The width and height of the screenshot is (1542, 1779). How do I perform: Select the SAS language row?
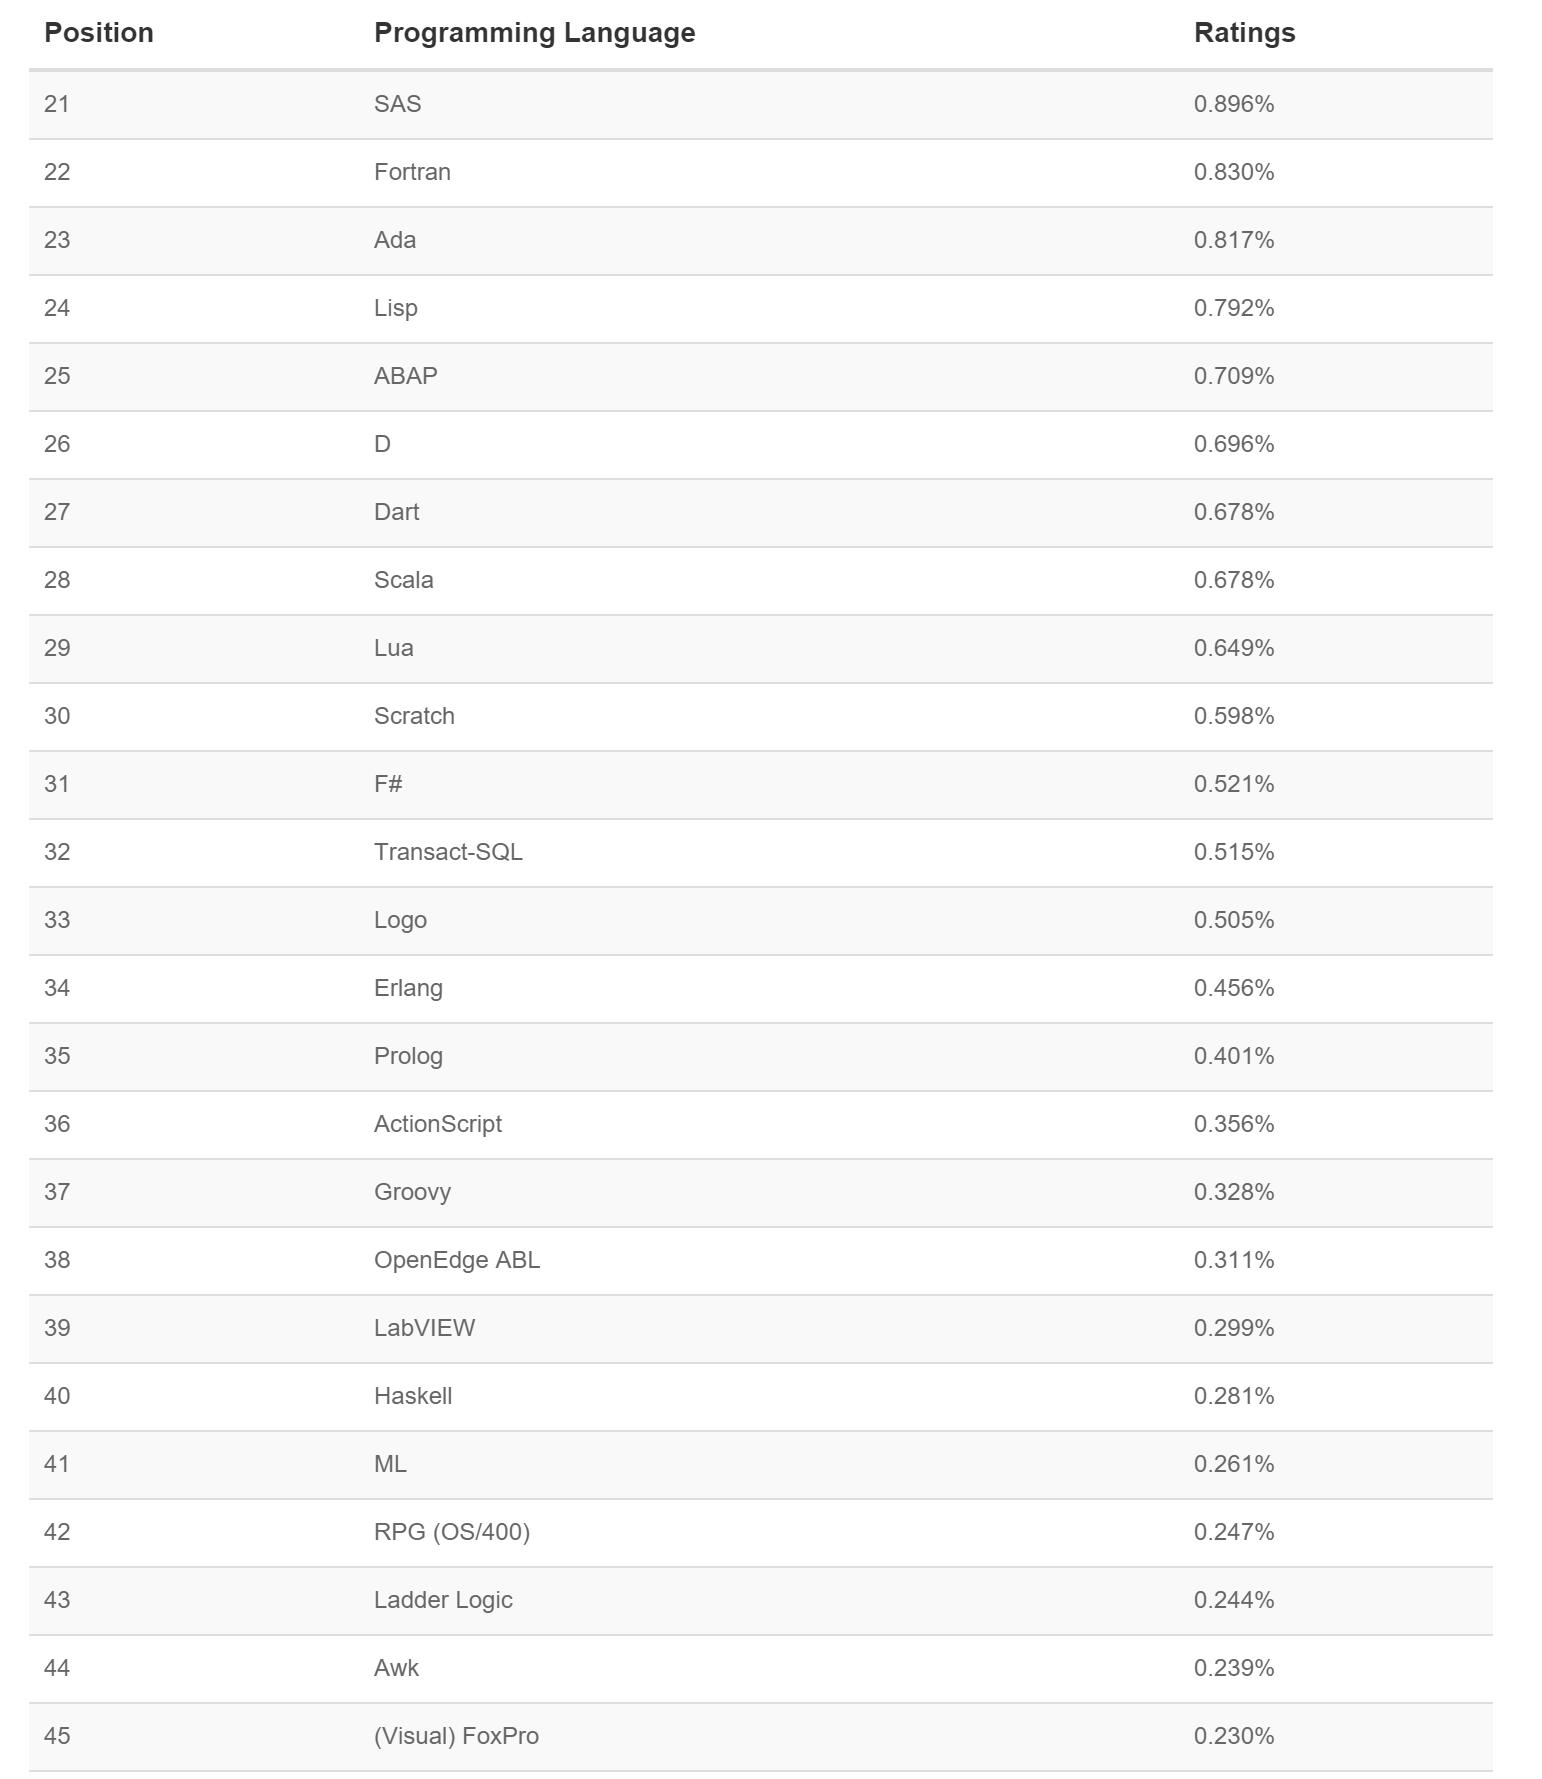(x=760, y=104)
